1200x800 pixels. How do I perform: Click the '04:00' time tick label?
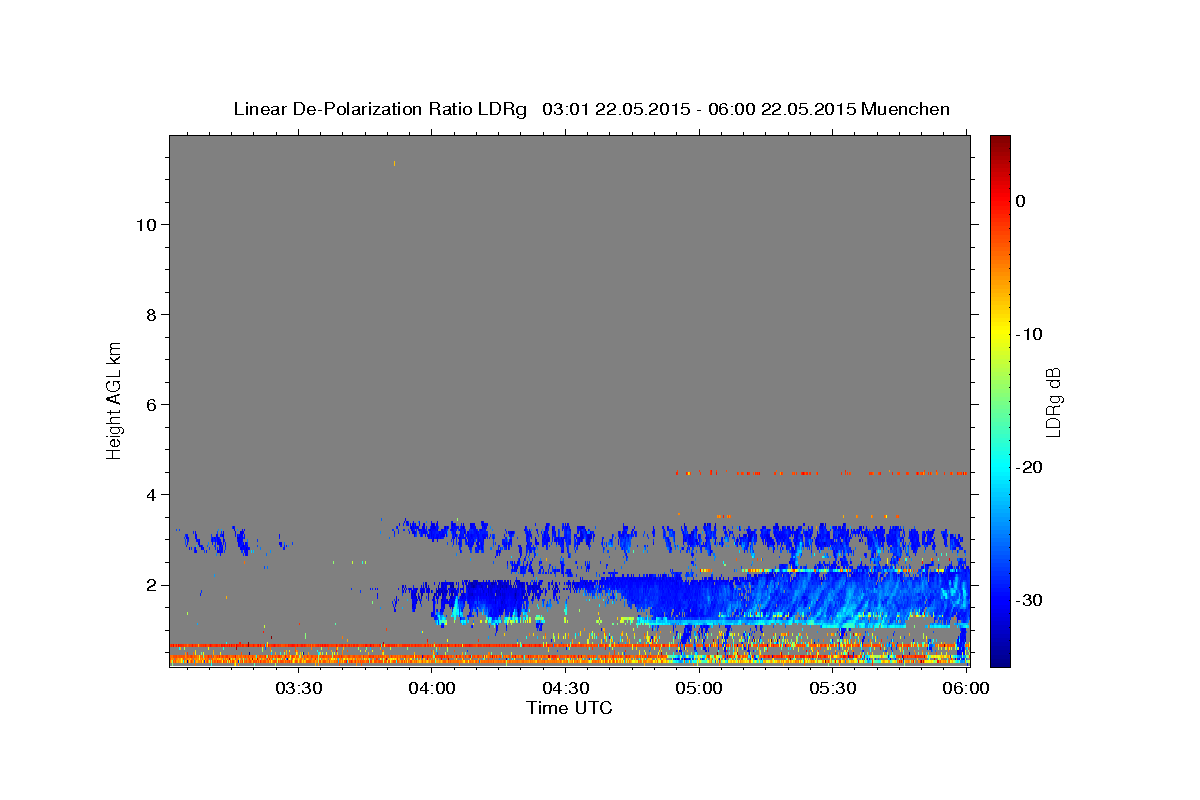pos(432,688)
